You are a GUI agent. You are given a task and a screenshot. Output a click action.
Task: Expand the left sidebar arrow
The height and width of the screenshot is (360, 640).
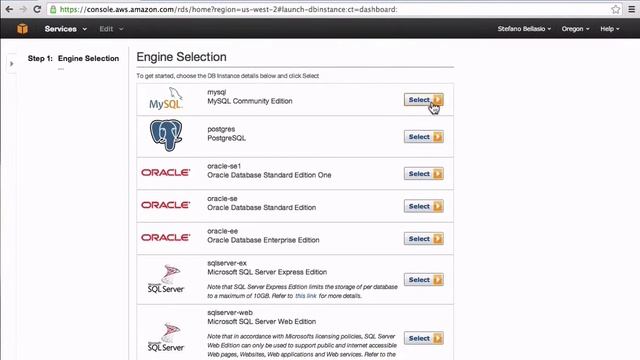point(11,64)
